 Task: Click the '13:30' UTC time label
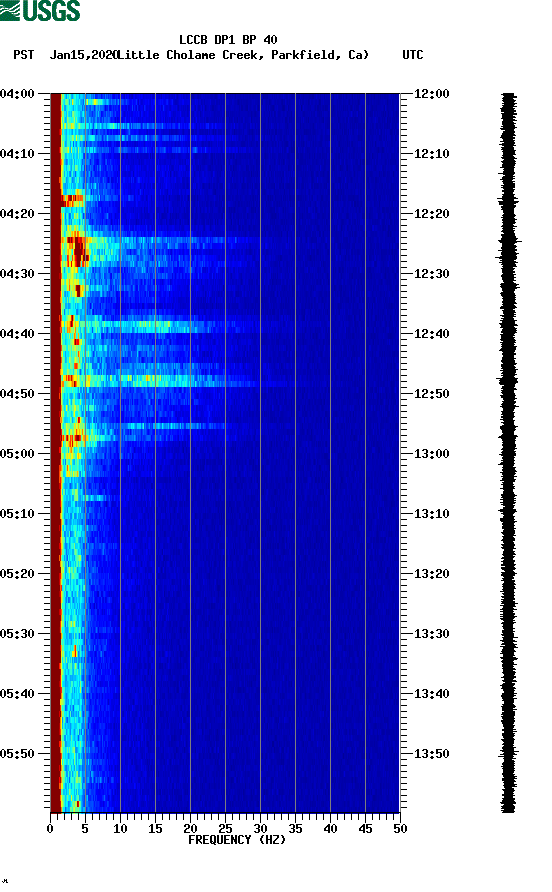click(432, 634)
